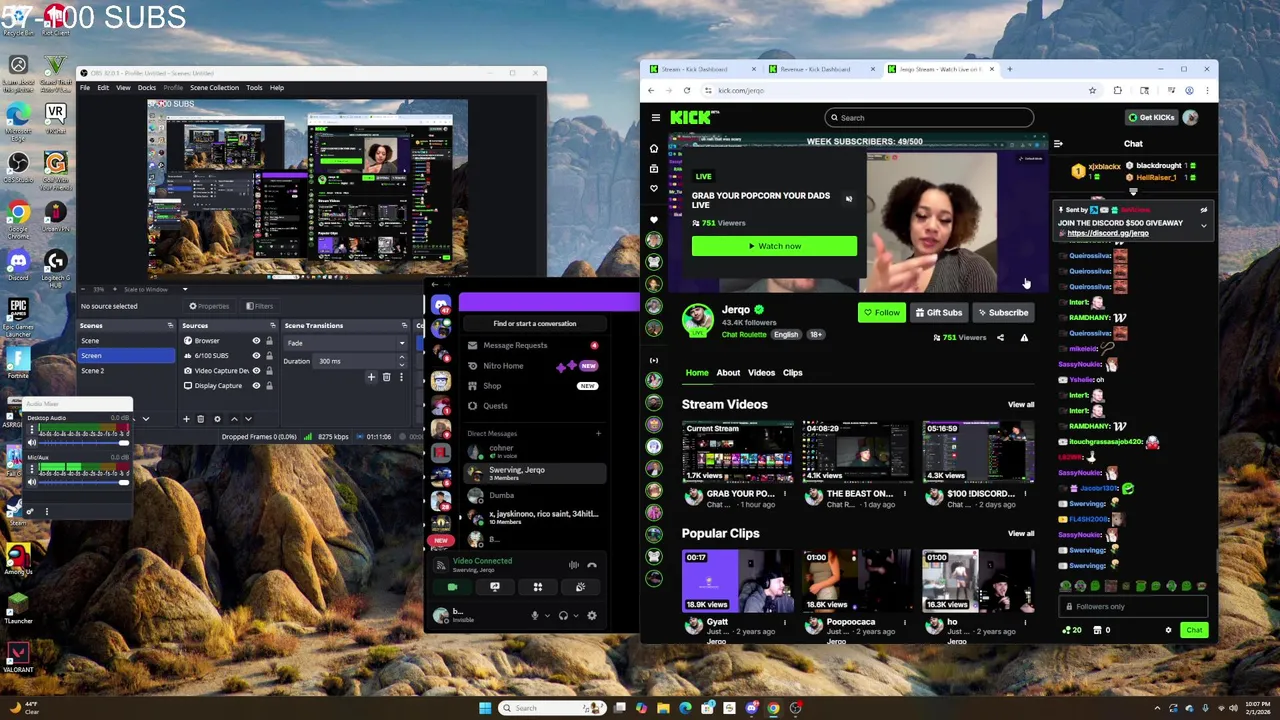Adjust the Desktop Audio volume slider
This screenshot has height=720, width=1280.
[x=85, y=443]
